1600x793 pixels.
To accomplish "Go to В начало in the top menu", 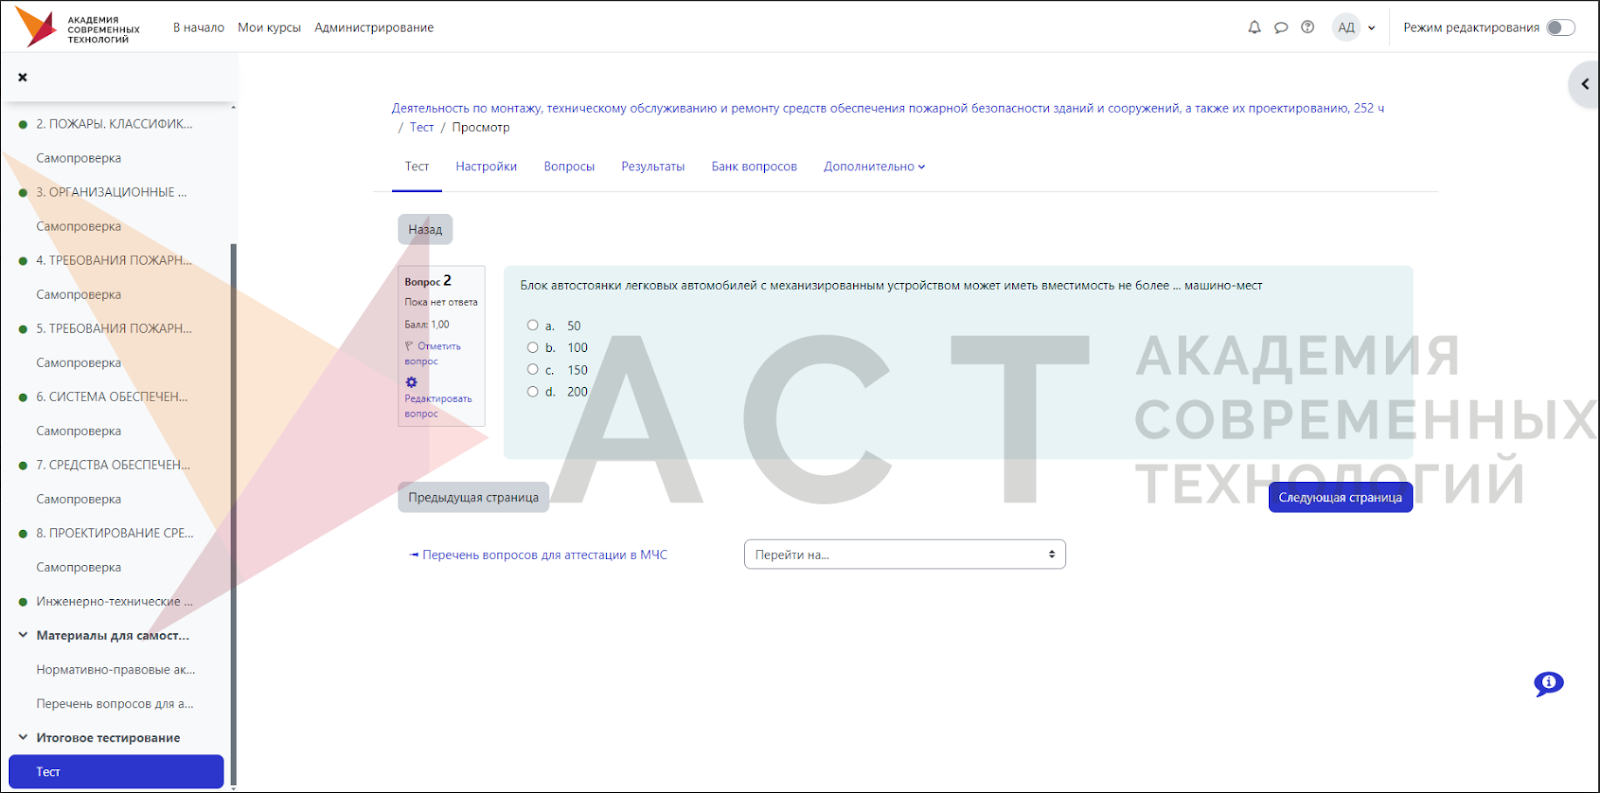I will (x=198, y=28).
